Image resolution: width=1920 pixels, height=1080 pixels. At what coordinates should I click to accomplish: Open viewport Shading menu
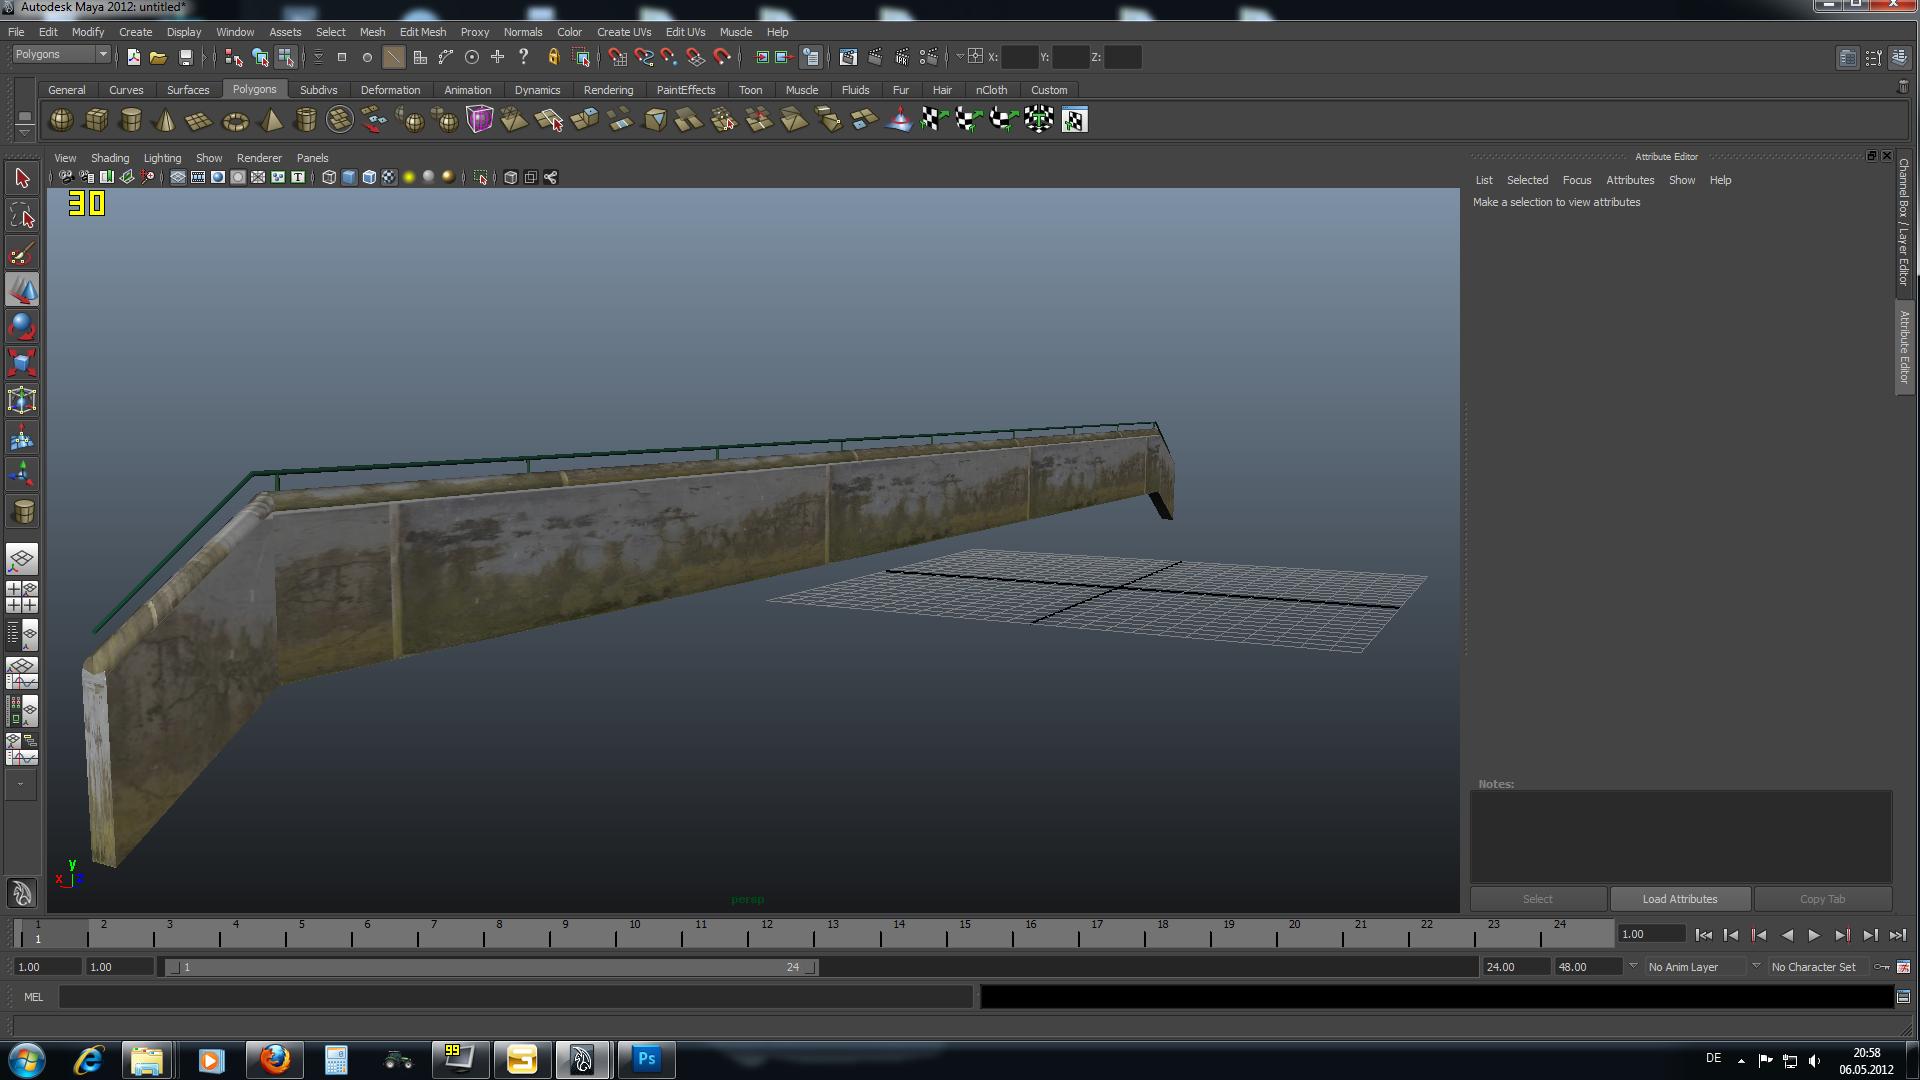[110, 158]
